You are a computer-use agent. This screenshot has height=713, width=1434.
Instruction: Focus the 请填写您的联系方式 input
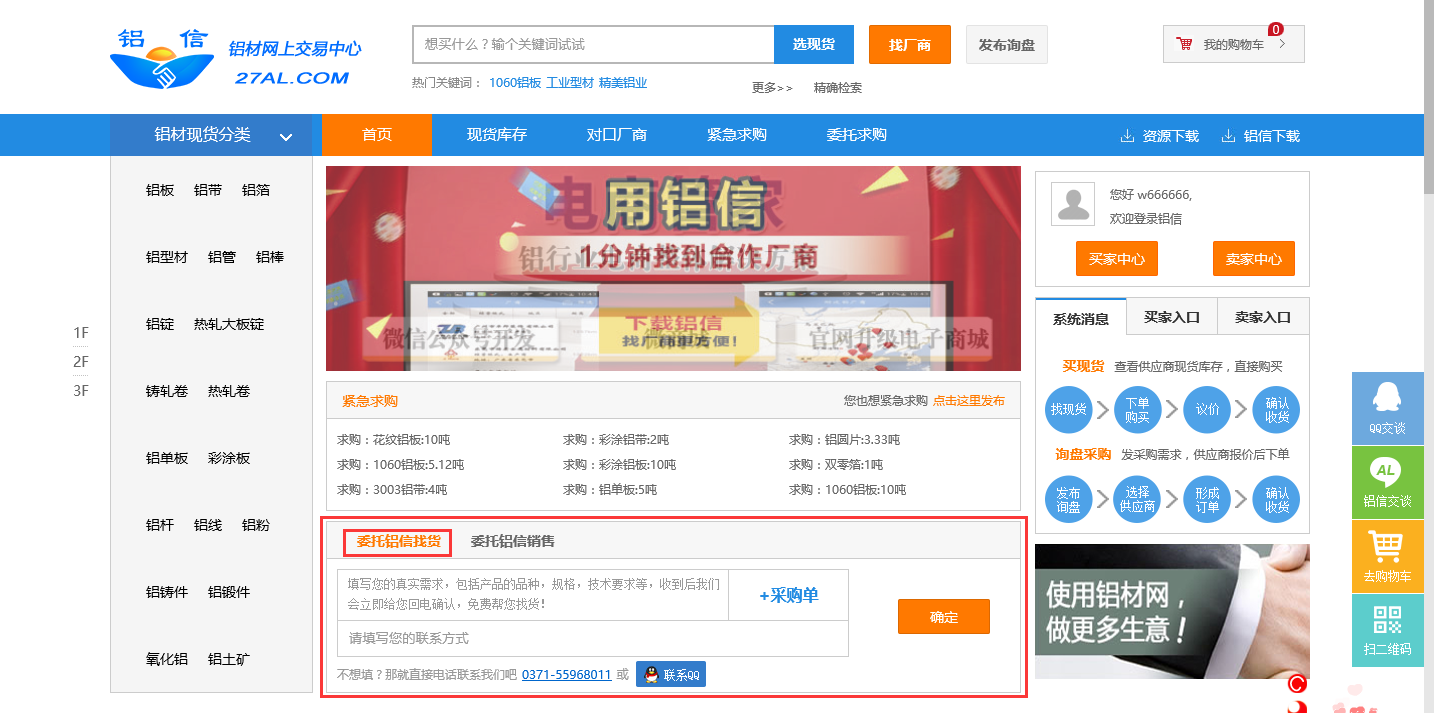click(x=593, y=638)
